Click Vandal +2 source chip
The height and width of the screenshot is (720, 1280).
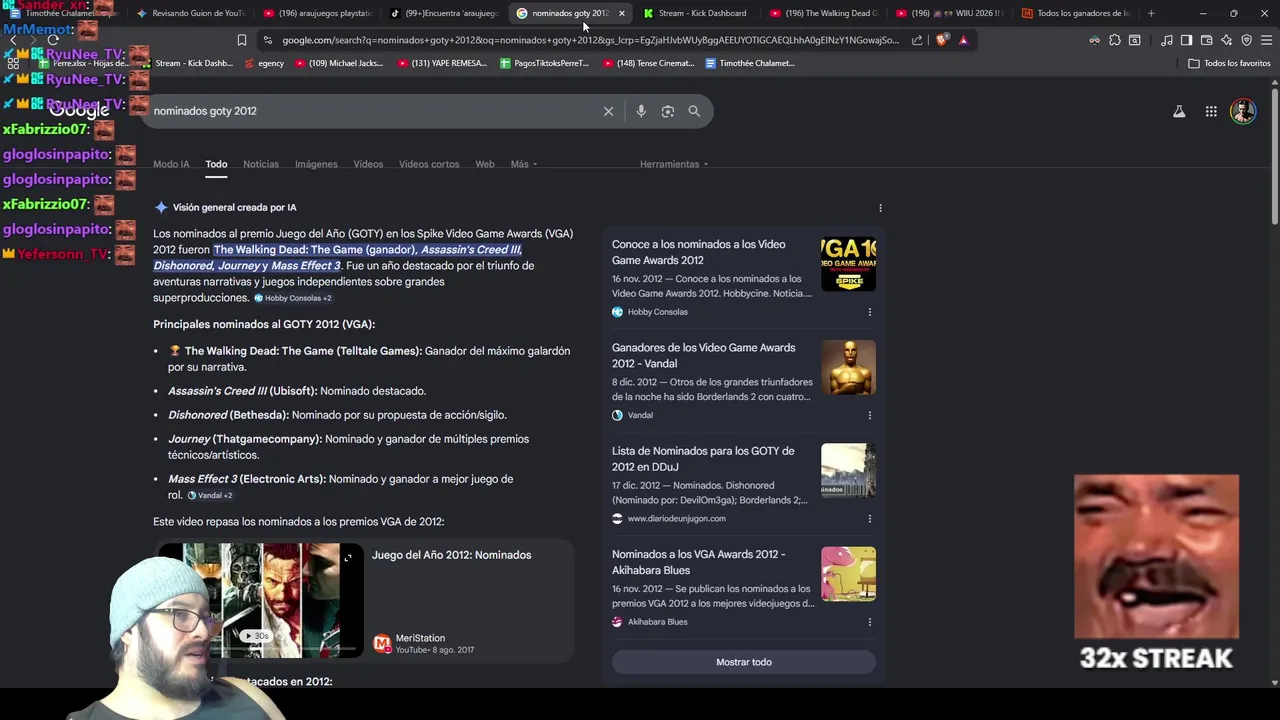point(210,495)
